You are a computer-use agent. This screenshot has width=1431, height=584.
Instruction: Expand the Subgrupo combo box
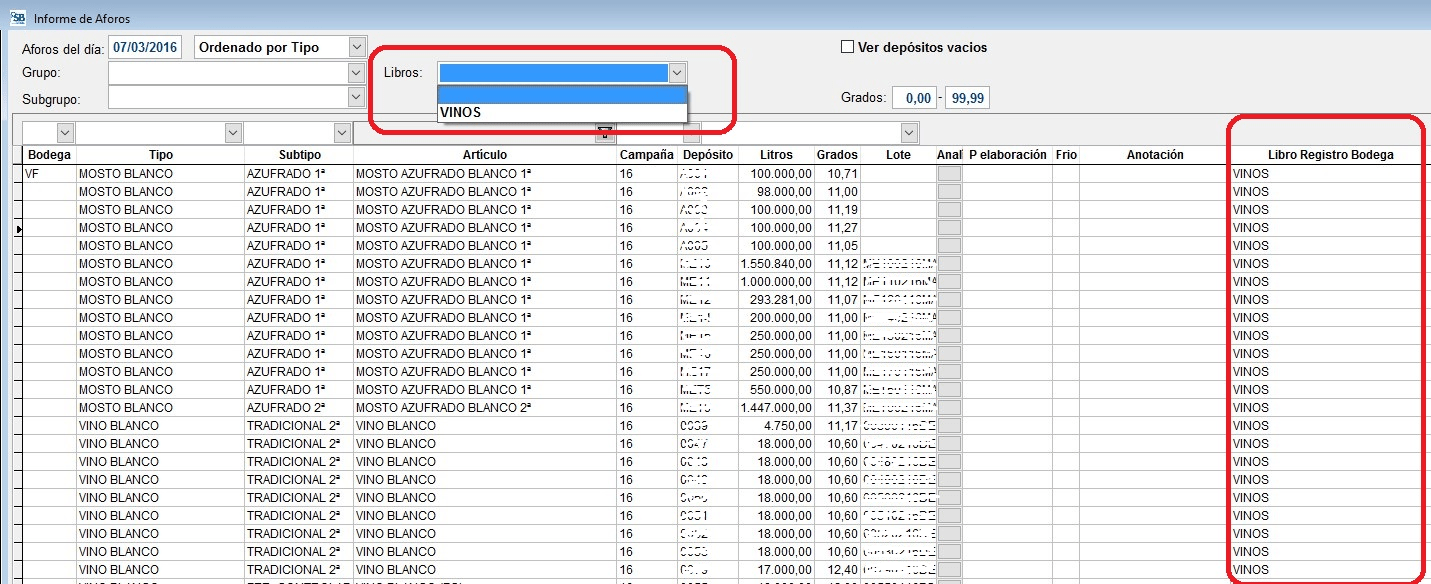coord(357,97)
